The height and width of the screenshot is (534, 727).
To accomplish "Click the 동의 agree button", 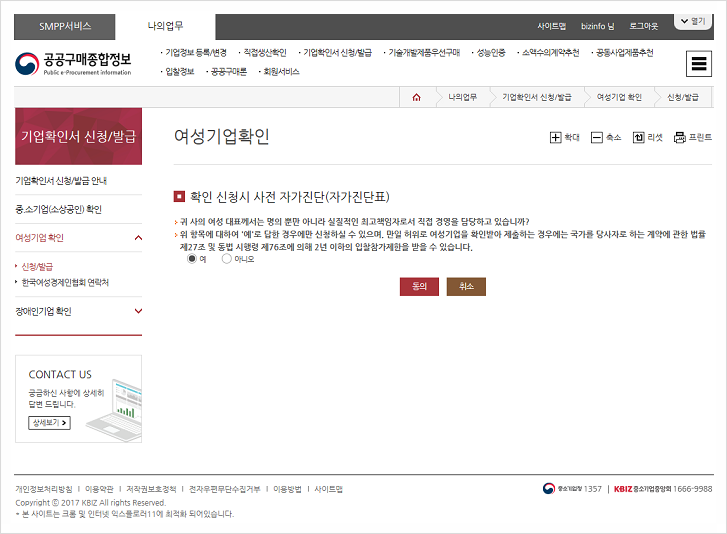I will pos(419,286).
